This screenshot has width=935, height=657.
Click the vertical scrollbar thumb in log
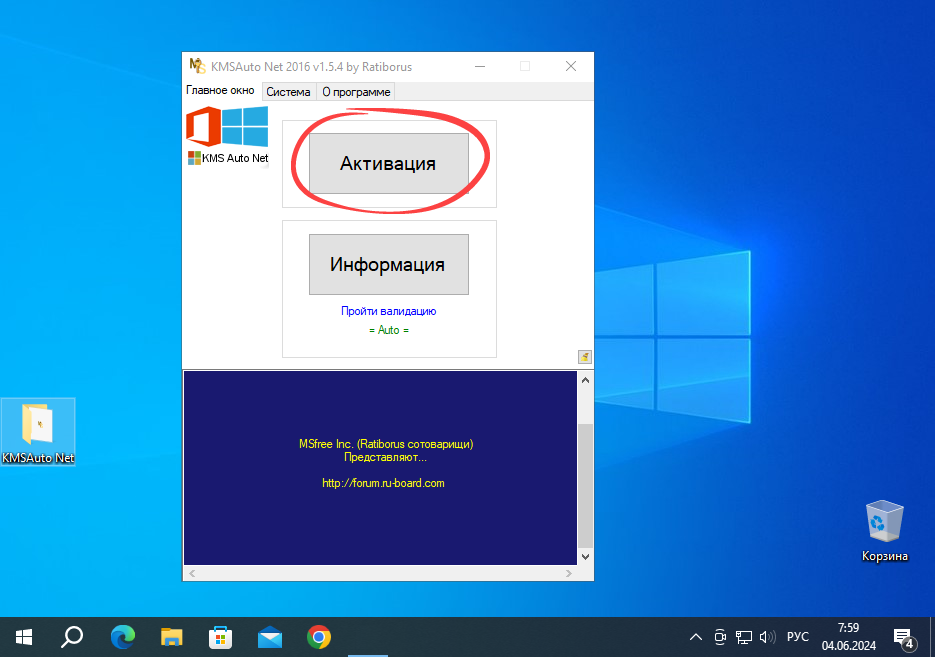click(x=586, y=485)
